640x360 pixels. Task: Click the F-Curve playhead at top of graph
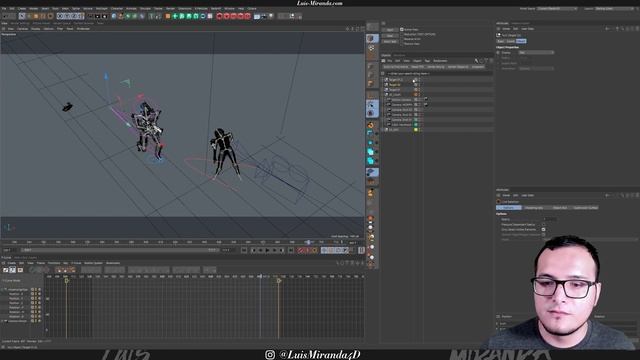tap(260, 276)
